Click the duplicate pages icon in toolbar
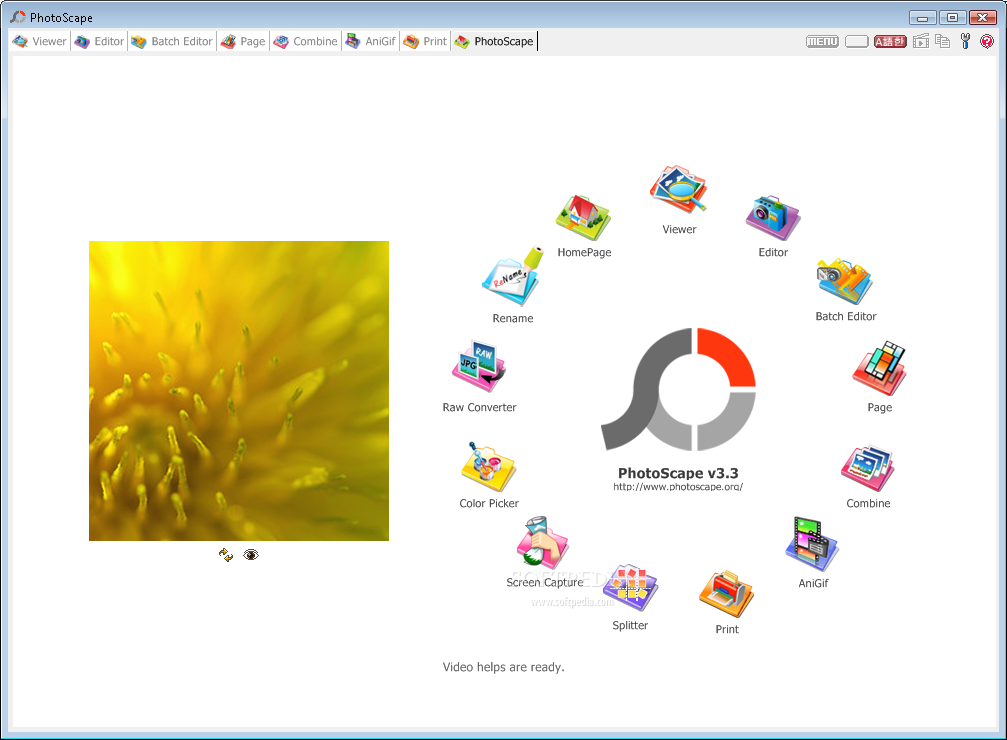 coord(942,41)
